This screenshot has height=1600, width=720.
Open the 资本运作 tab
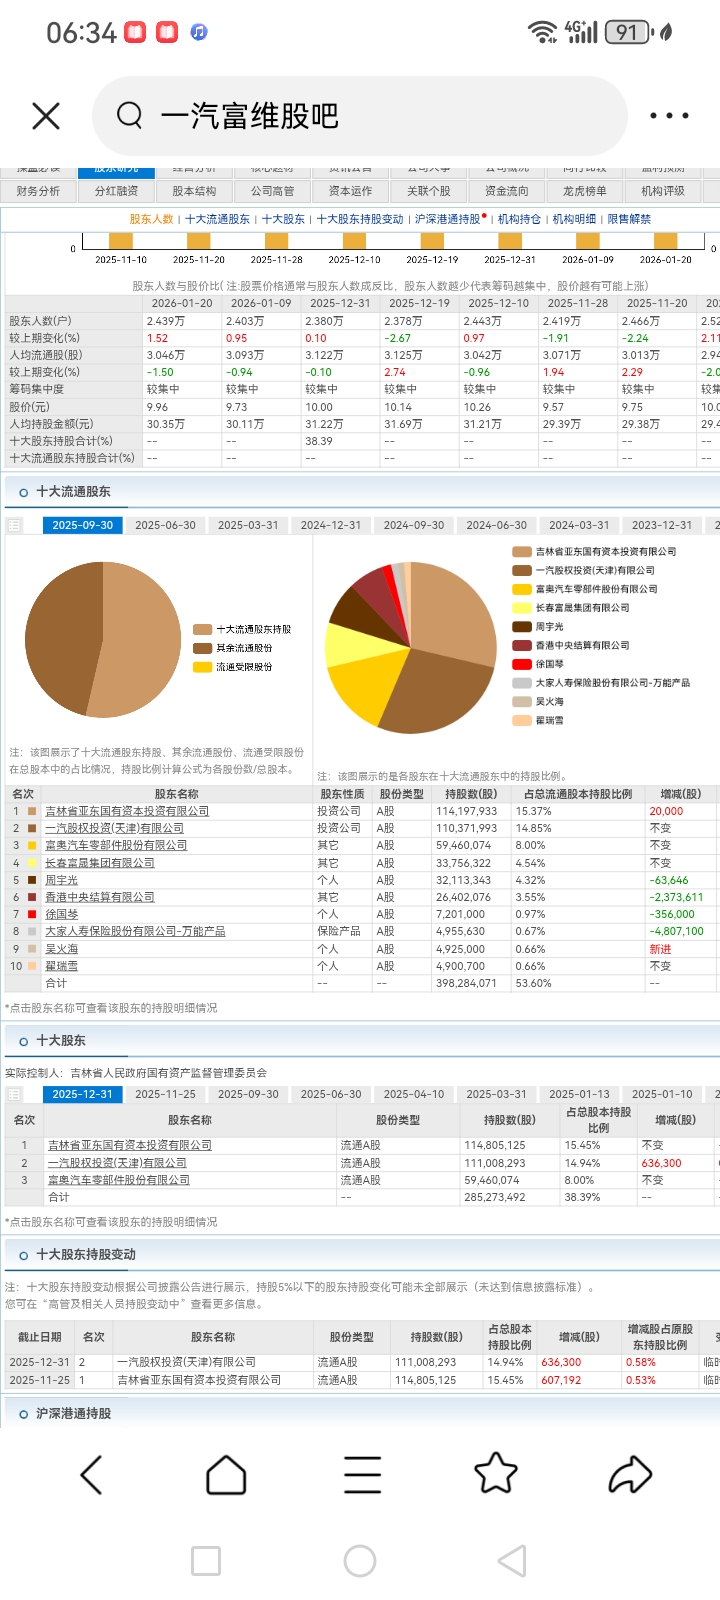click(351, 191)
